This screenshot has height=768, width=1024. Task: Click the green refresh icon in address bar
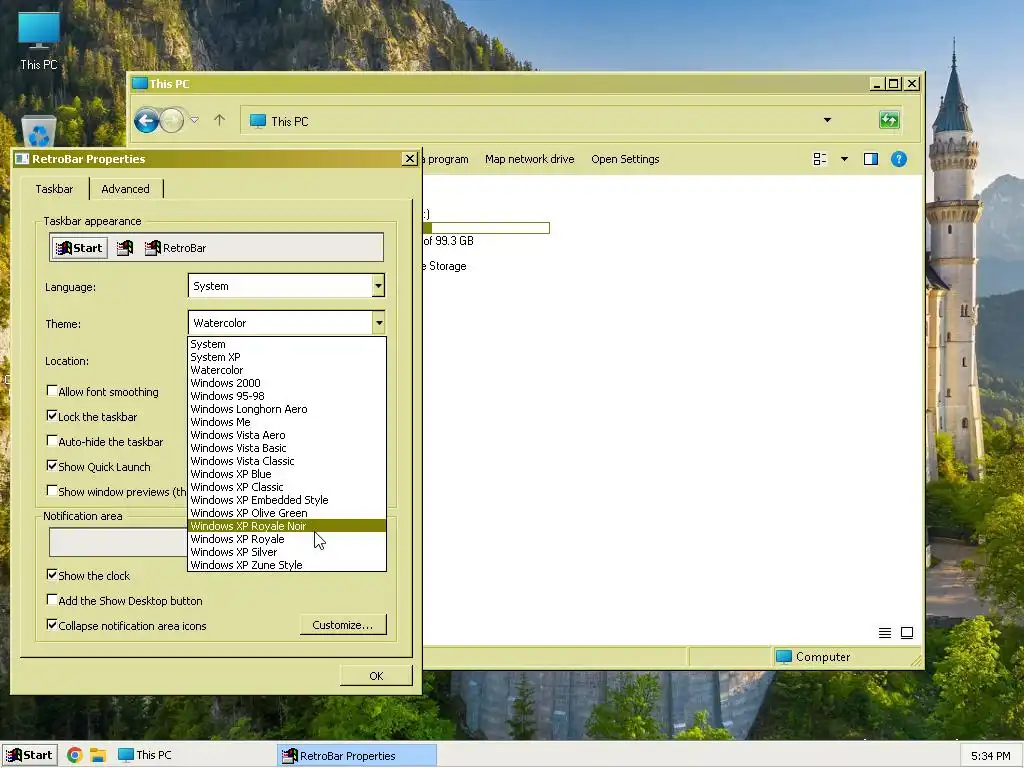[x=889, y=120]
